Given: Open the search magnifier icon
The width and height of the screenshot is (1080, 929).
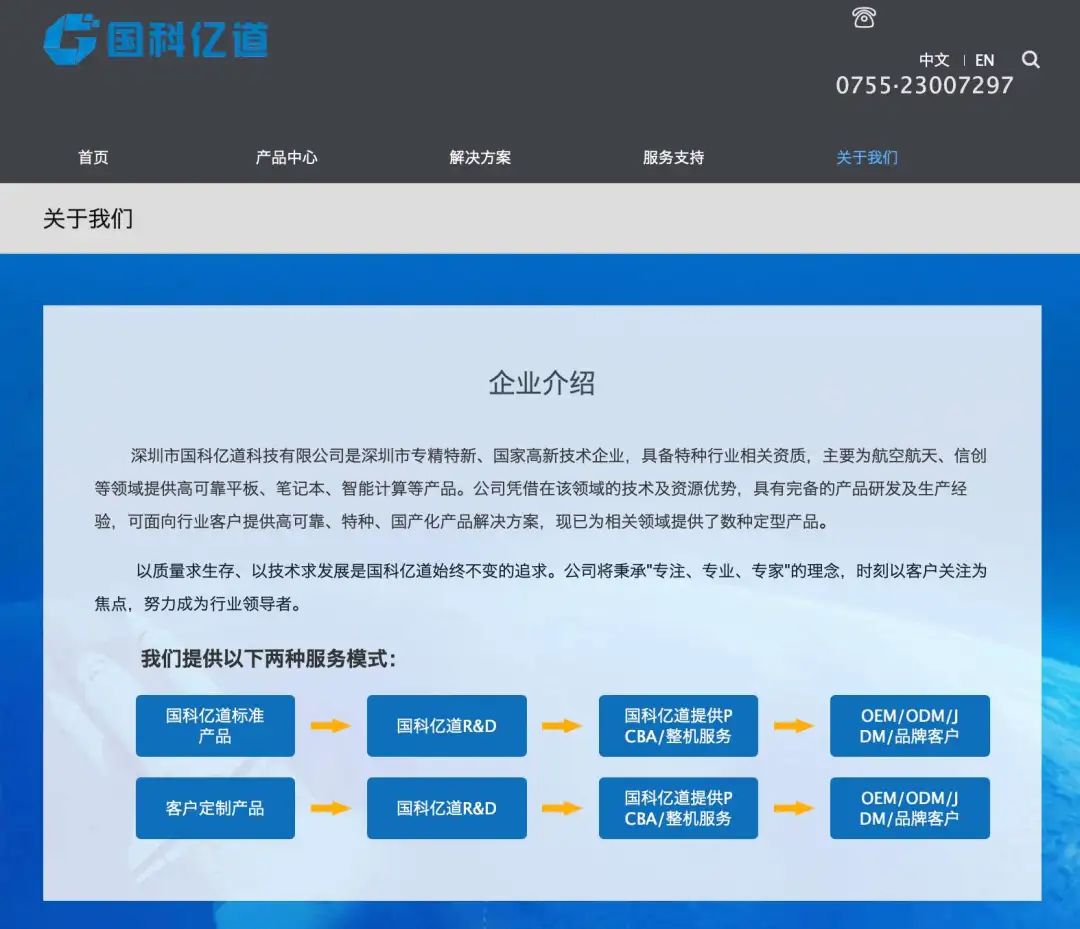Looking at the screenshot, I should tap(1030, 60).
